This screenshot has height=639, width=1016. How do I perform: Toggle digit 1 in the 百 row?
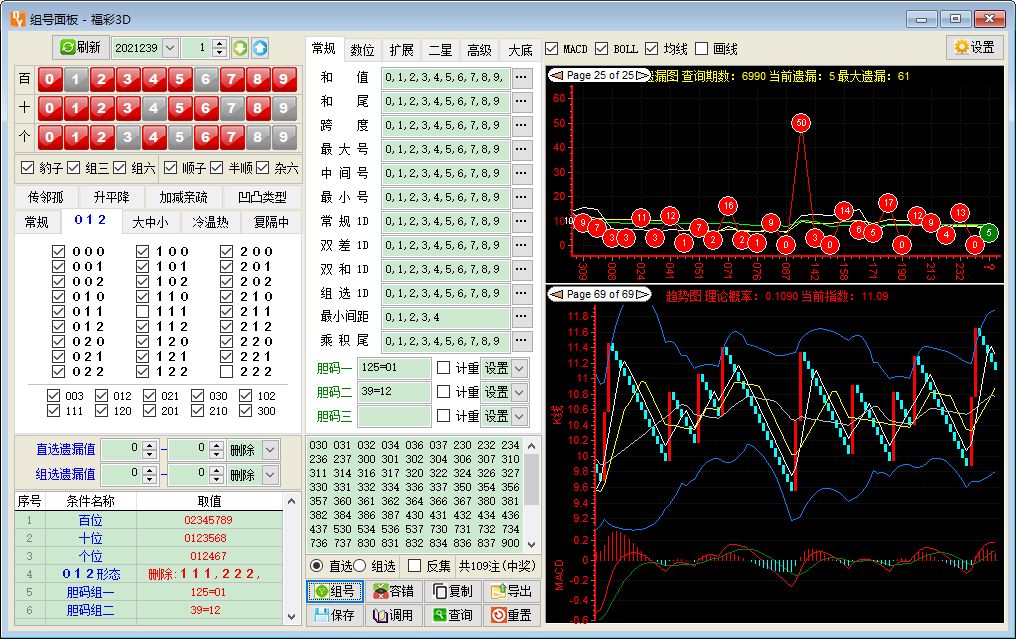coord(76,79)
